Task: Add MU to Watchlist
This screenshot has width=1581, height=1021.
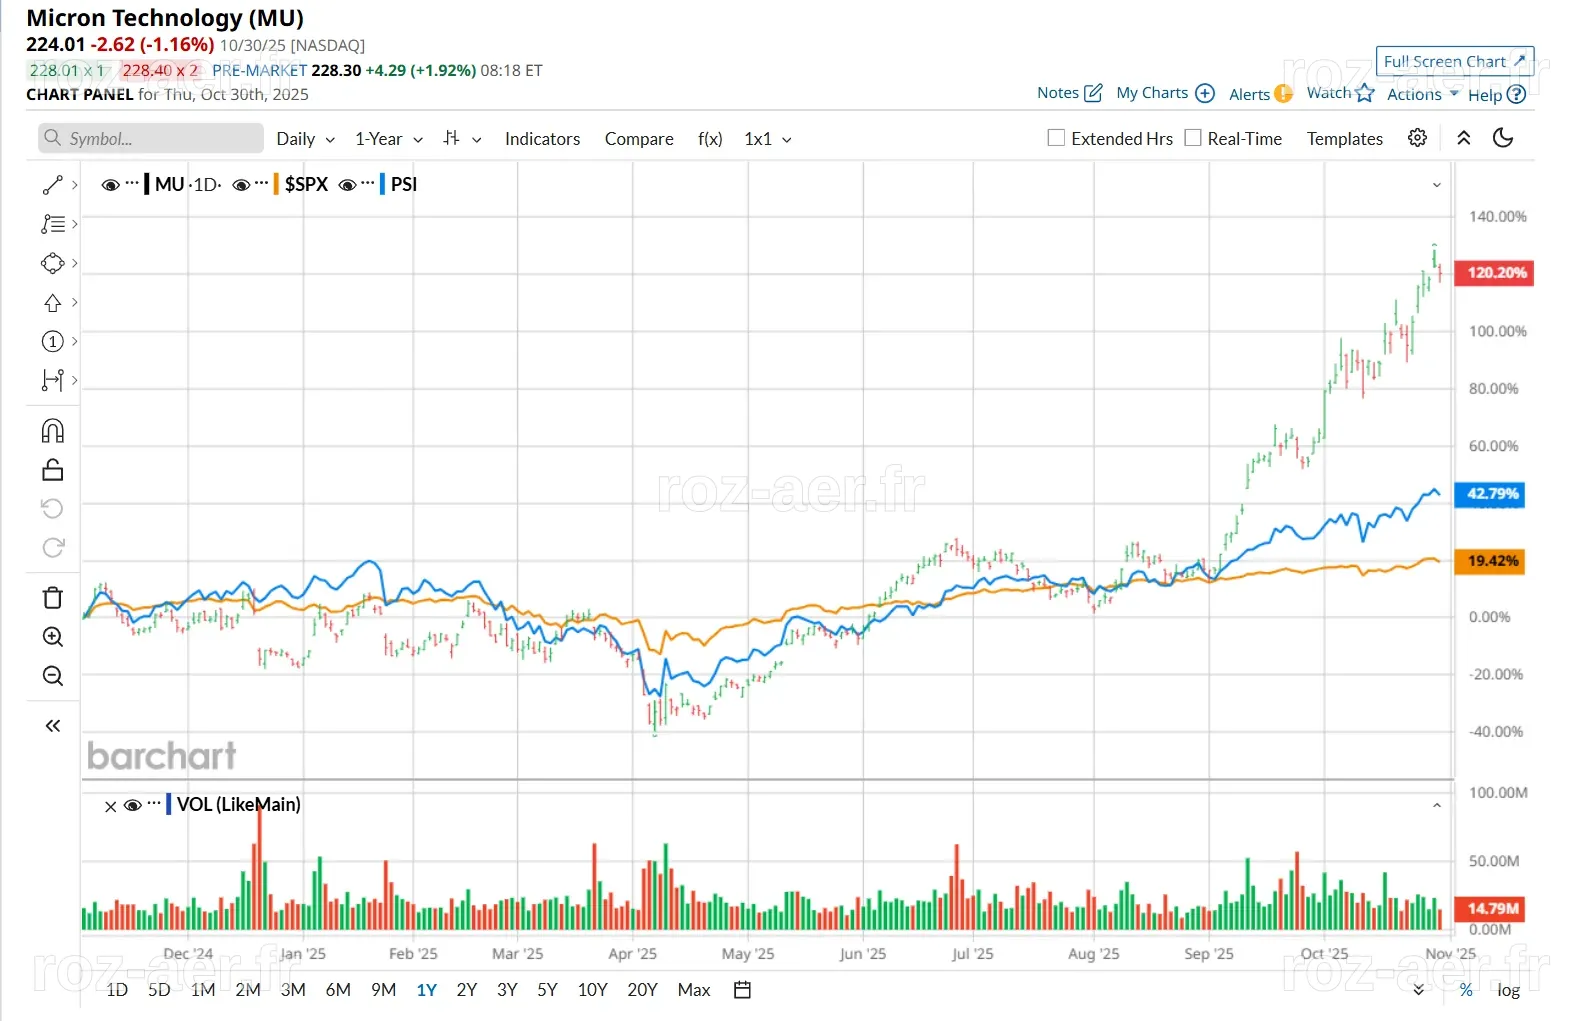Action: (x=1340, y=93)
